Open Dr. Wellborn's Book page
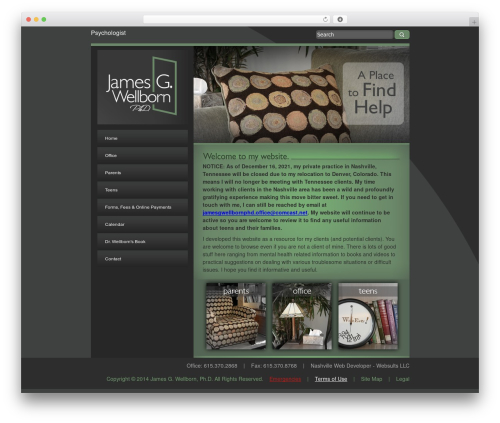Viewport: 500px width, 423px height. (142, 241)
